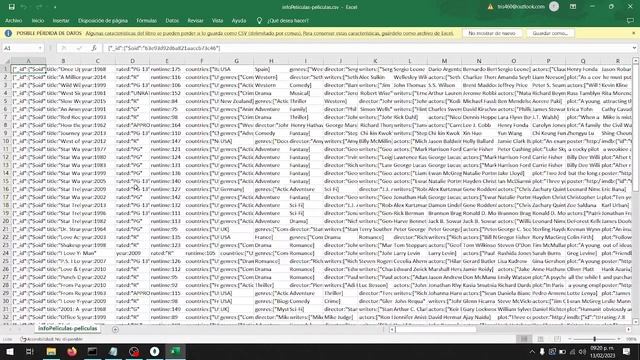The height and width of the screenshot is (360, 640).
Task: Expand the formula bar with the chevron
Action: coord(635,48)
